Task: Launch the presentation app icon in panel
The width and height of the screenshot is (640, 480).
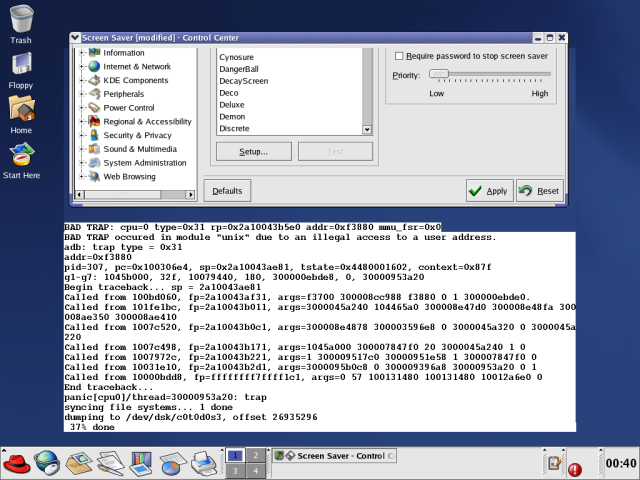Action: [x=141, y=463]
